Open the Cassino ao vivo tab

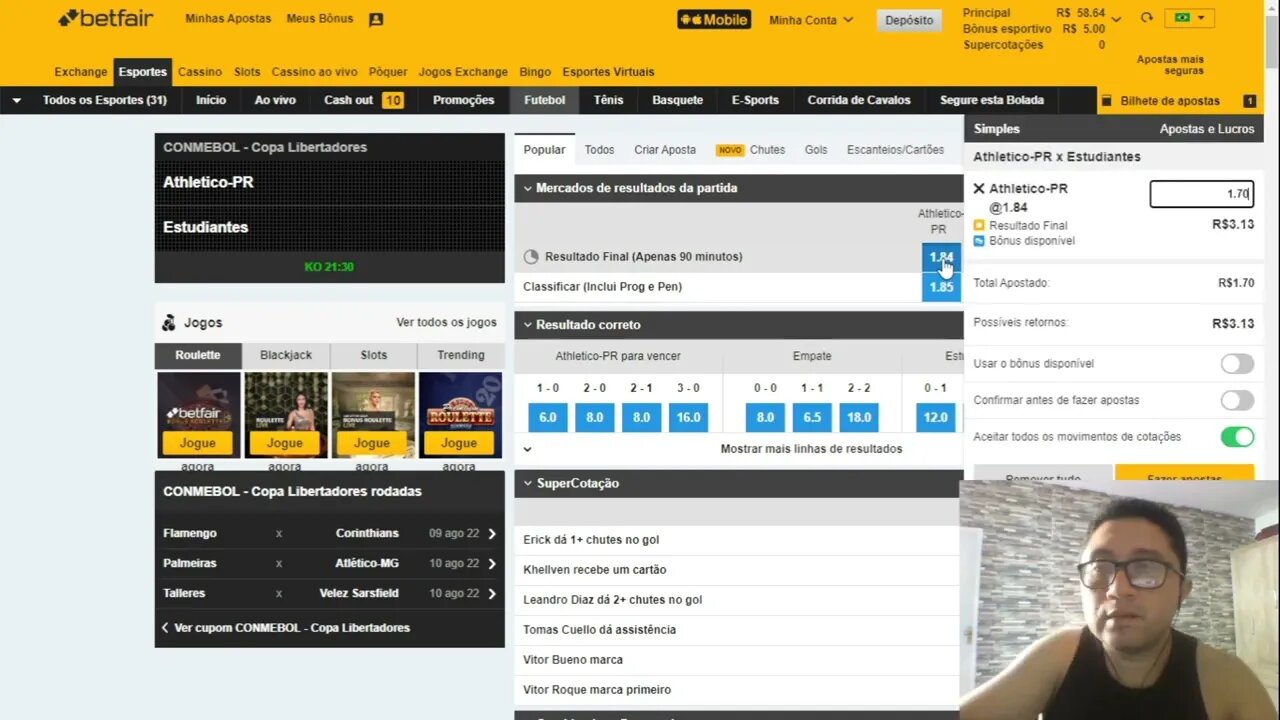(x=314, y=72)
